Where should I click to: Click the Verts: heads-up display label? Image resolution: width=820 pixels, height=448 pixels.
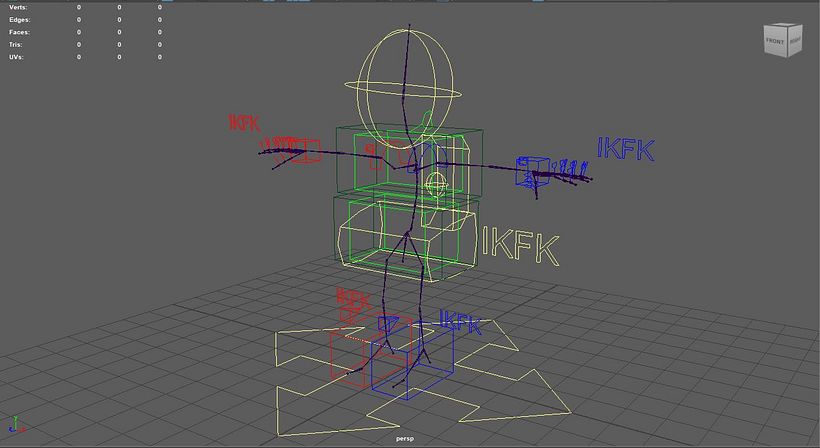tap(18, 7)
